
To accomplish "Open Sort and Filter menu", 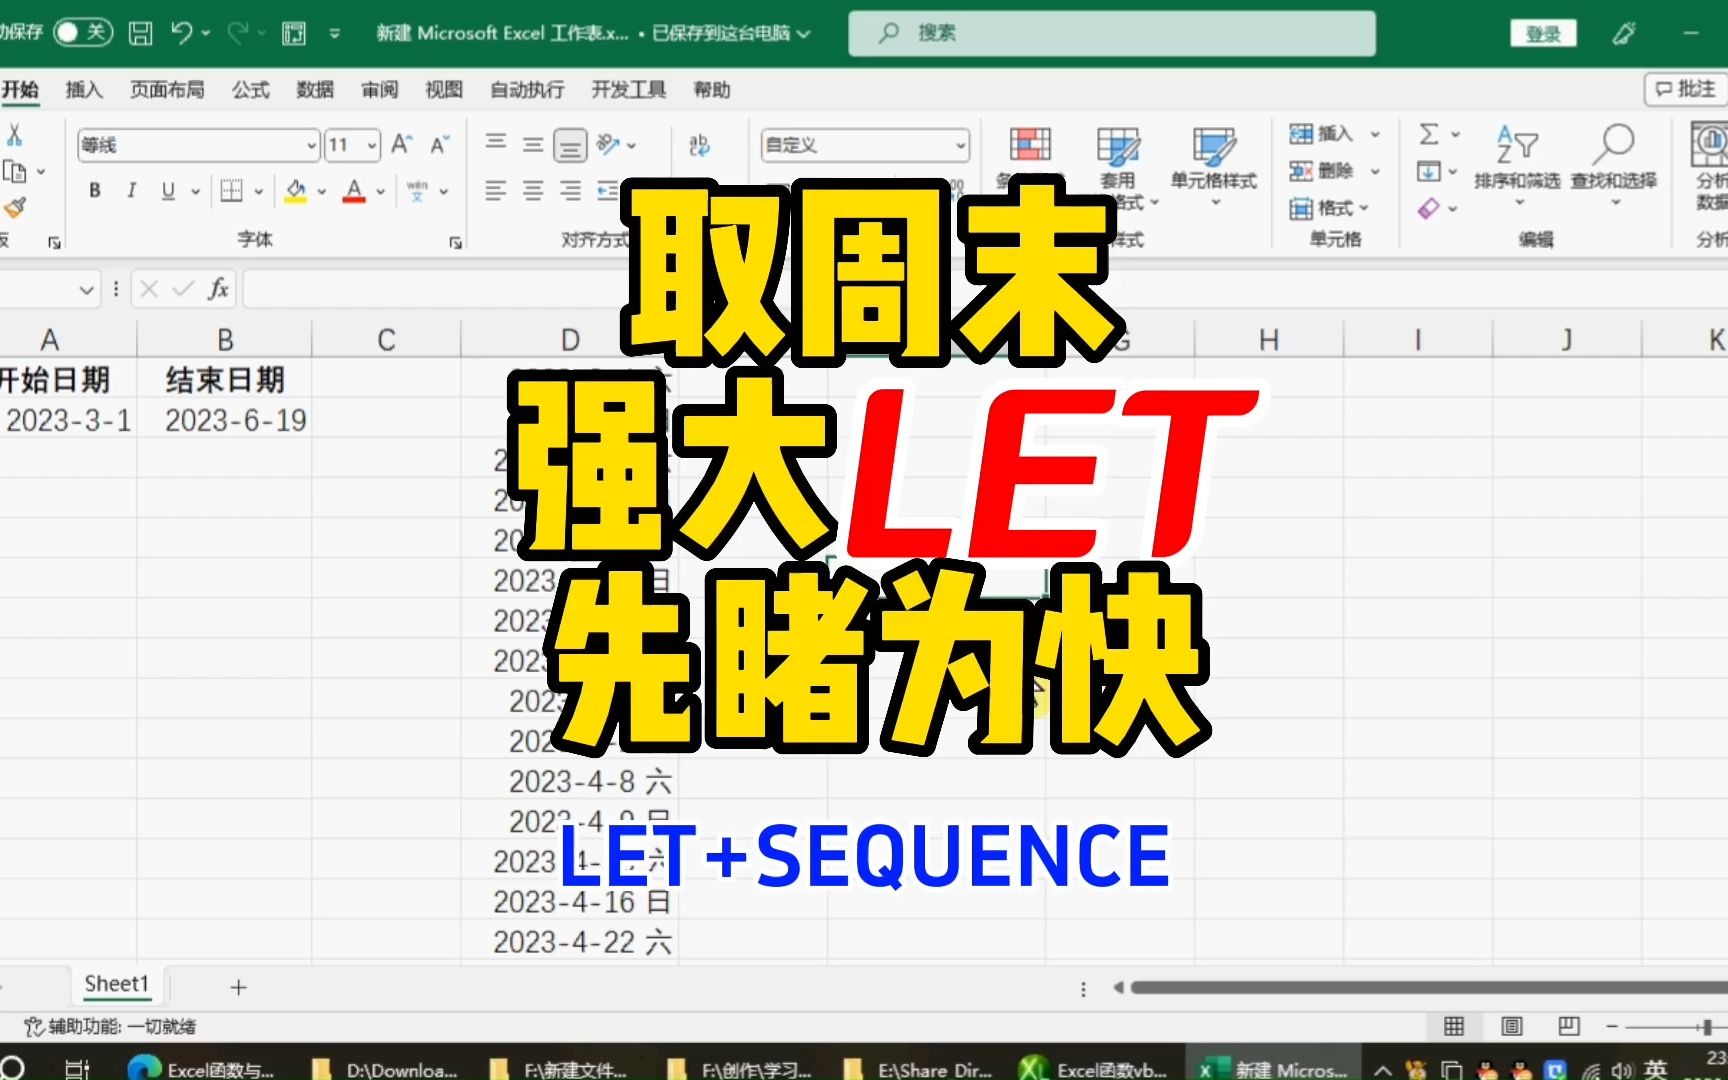I will point(1516,165).
